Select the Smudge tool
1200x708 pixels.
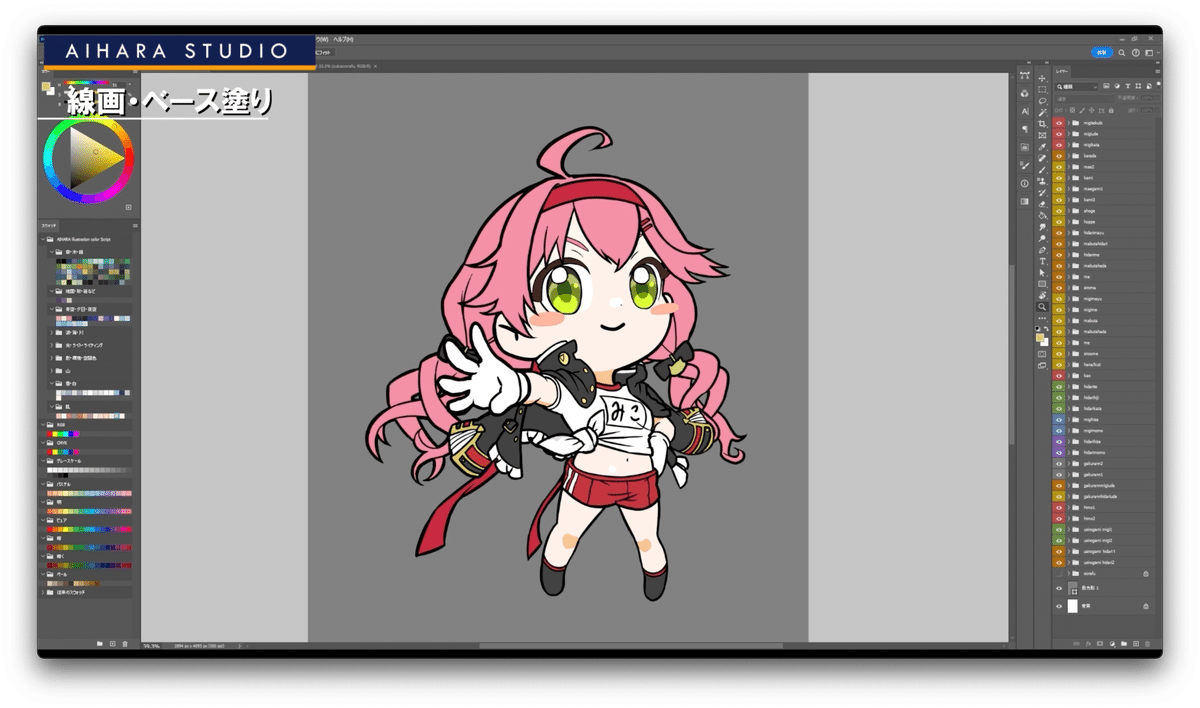[x=1042, y=226]
